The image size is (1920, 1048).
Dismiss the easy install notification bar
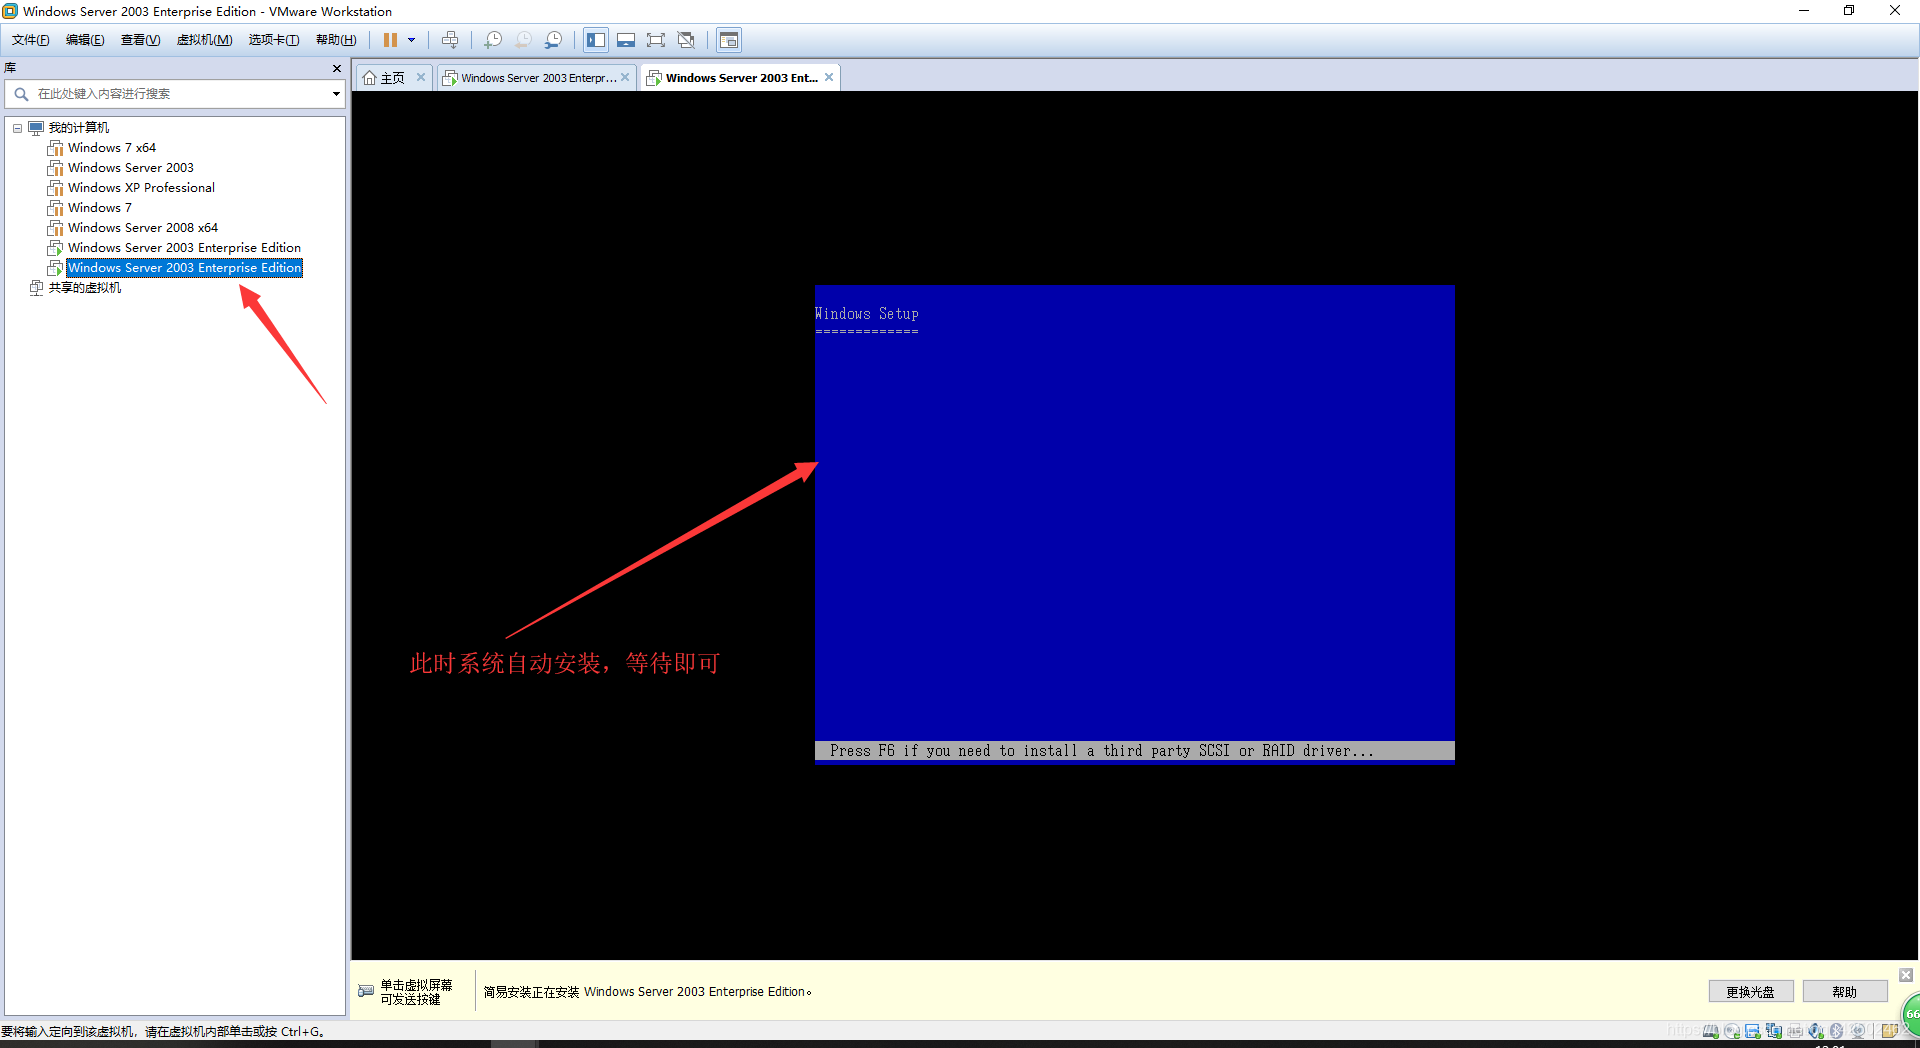(1906, 975)
